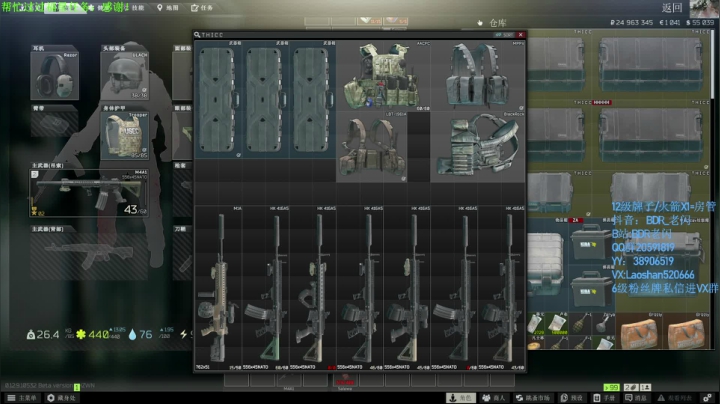720x404 pixels.
Task: Select the upper KIBA ammo box
Action: pyautogui.click(x=591, y=241)
